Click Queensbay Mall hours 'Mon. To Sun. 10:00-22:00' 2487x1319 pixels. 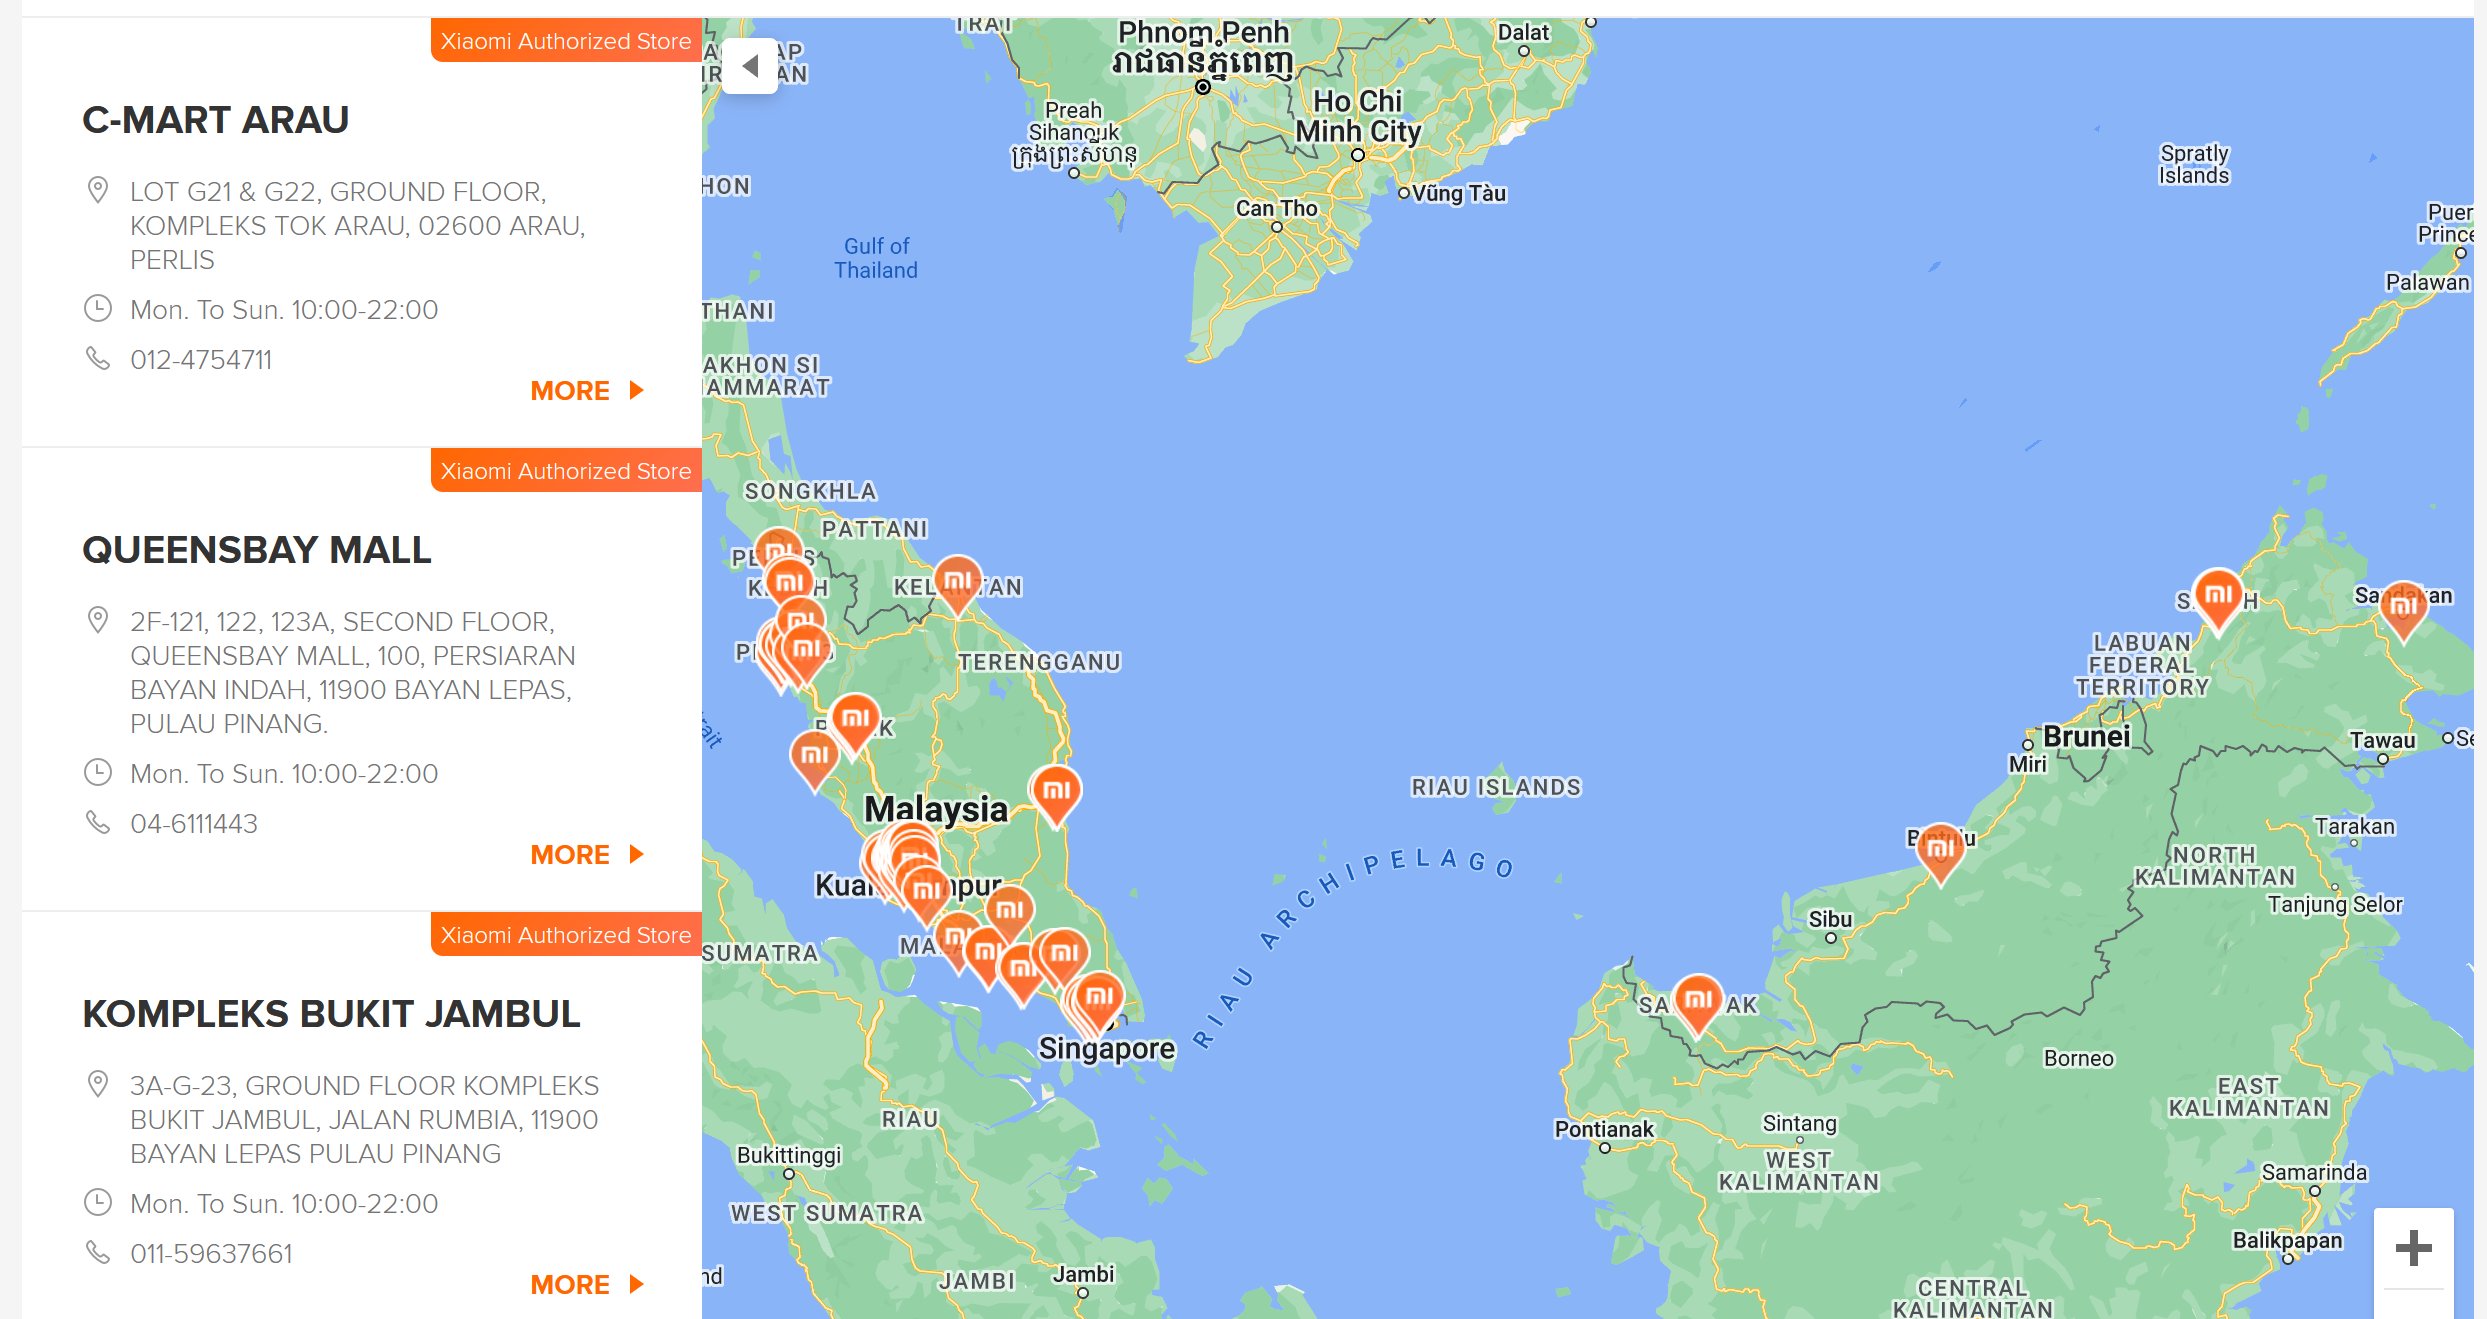[x=284, y=773]
